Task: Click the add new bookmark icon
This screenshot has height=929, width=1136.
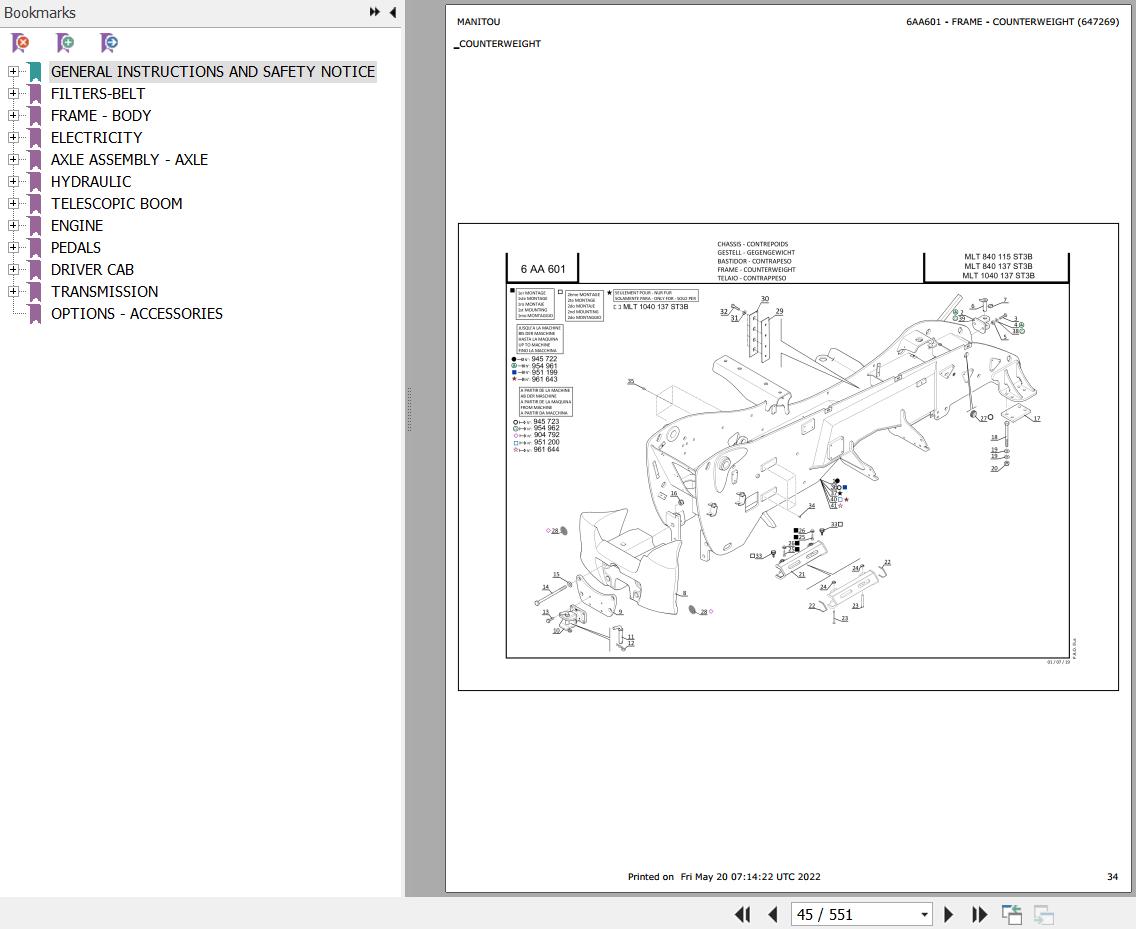Action: [65, 43]
